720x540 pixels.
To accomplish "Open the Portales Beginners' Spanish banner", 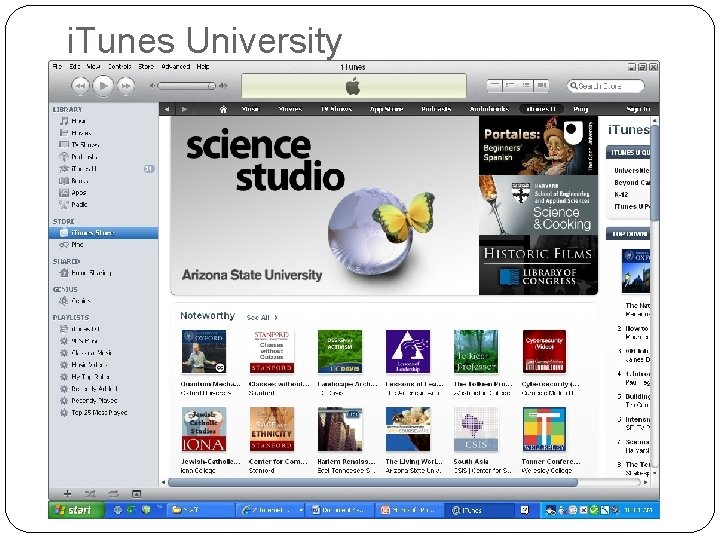I will pos(538,146).
